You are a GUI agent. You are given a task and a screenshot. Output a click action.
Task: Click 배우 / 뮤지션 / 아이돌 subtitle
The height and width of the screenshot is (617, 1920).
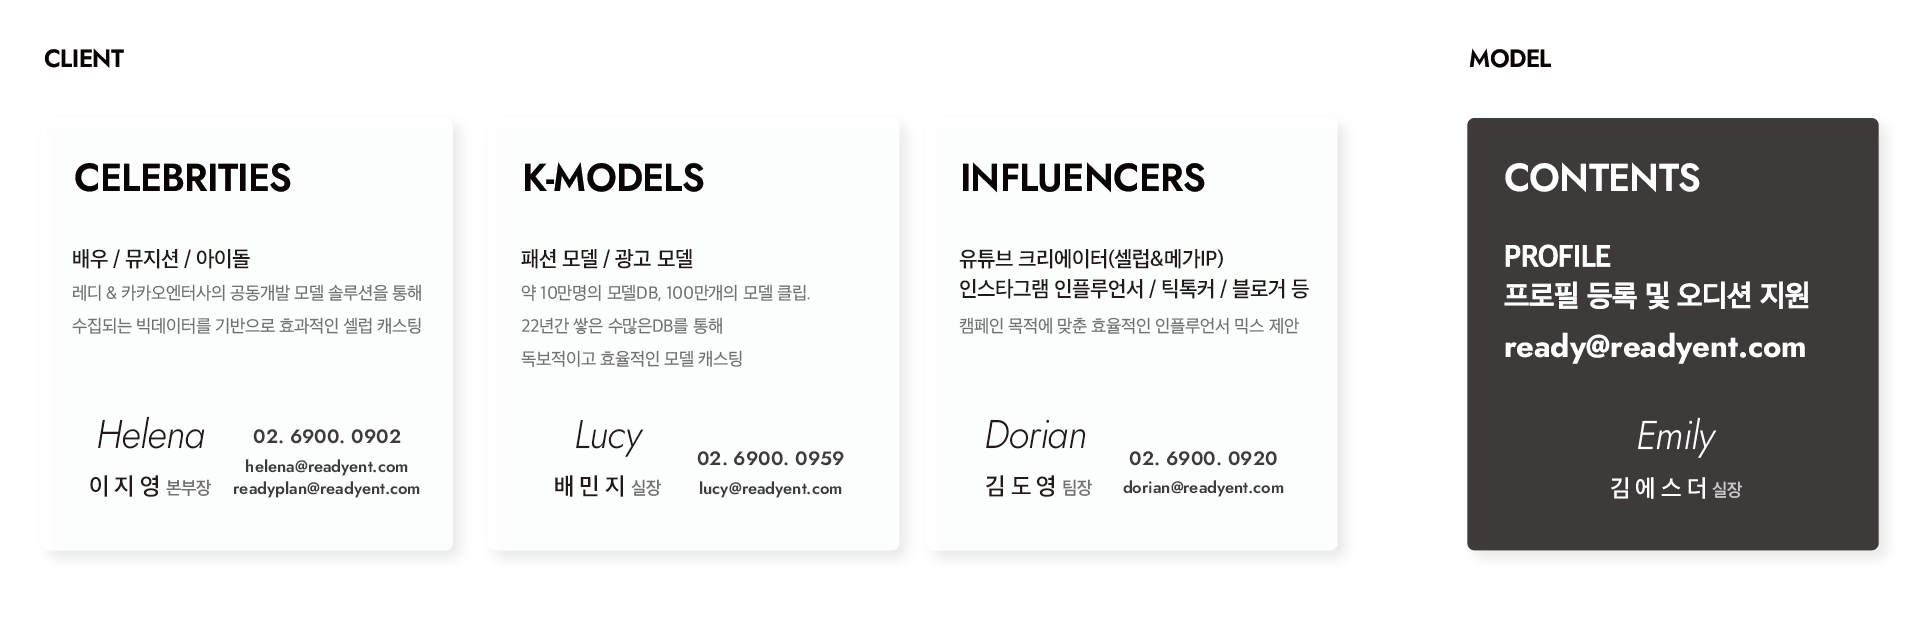pos(161,259)
